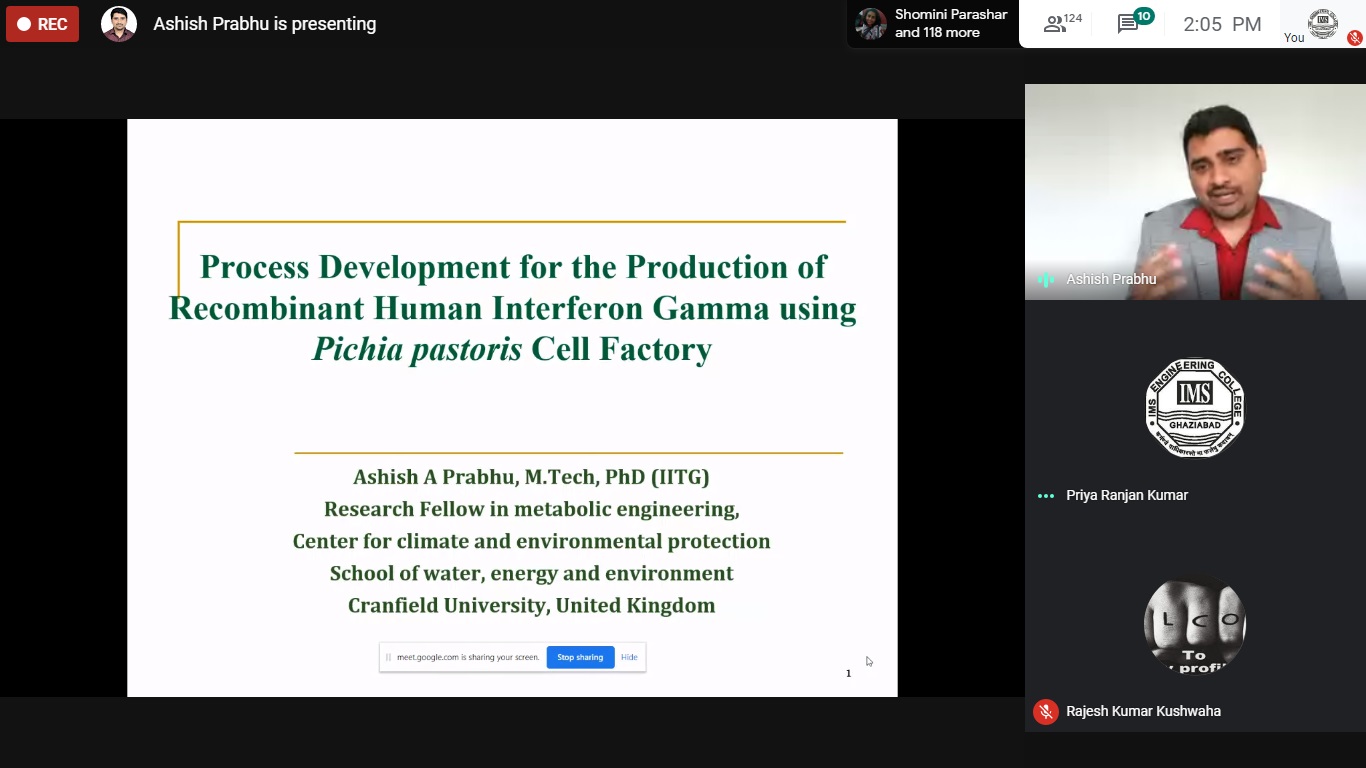
Task: Click three-dot indicator beside Priya Ranjan Kumar
Action: click(x=1046, y=496)
